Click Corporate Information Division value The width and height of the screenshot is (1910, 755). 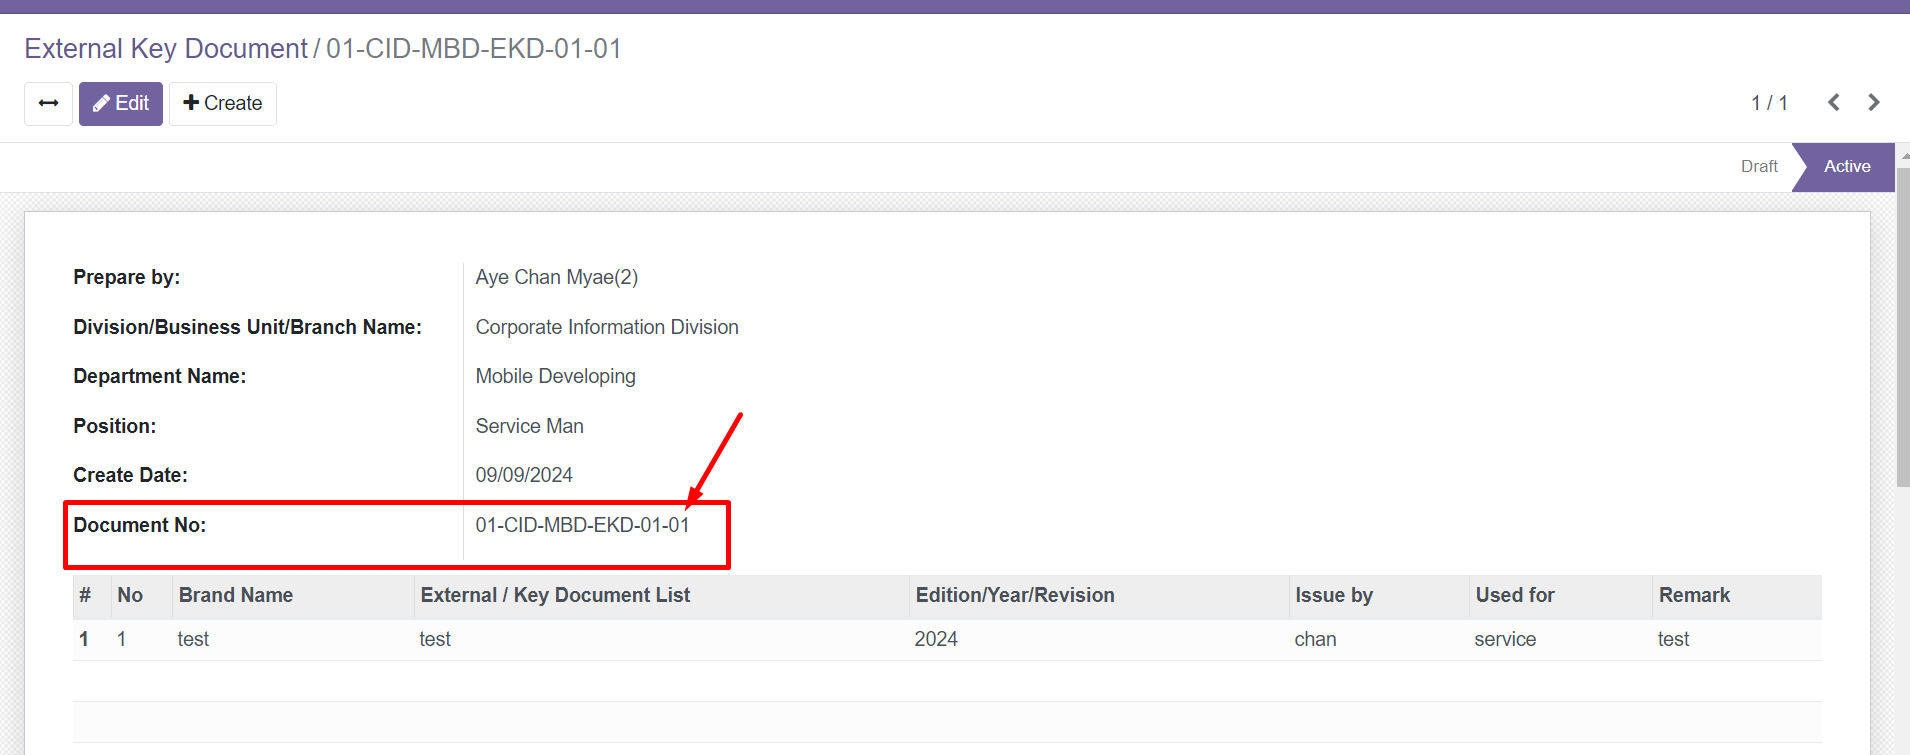coord(607,327)
